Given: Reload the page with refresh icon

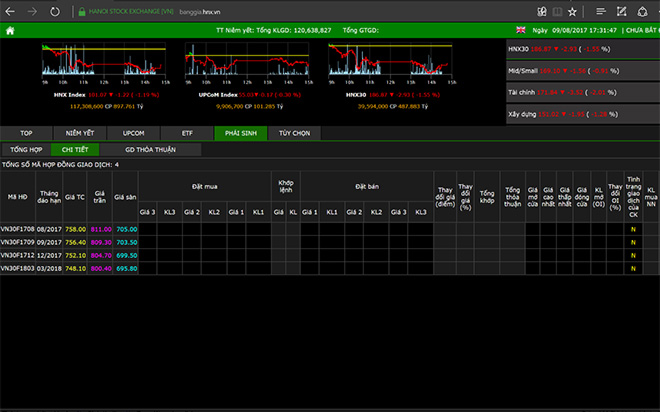Looking at the screenshot, I should tap(55, 10).
